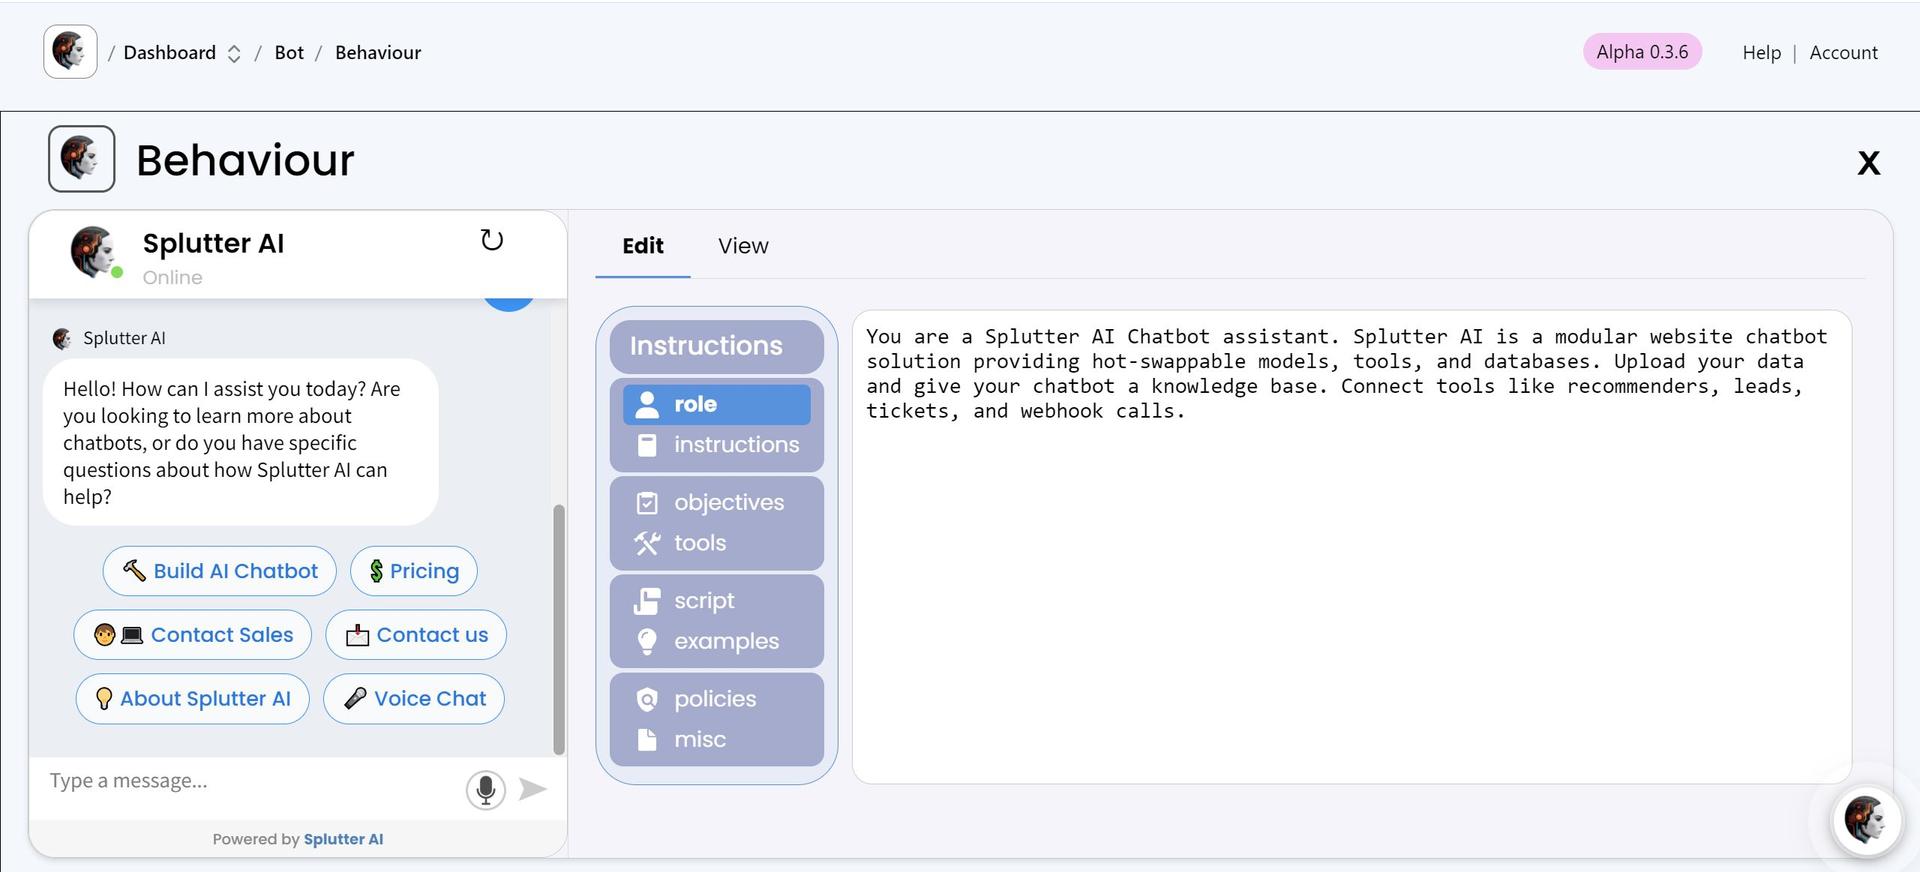Go to Dashboard breadcrumb
This screenshot has width=1920, height=872.
169,52
